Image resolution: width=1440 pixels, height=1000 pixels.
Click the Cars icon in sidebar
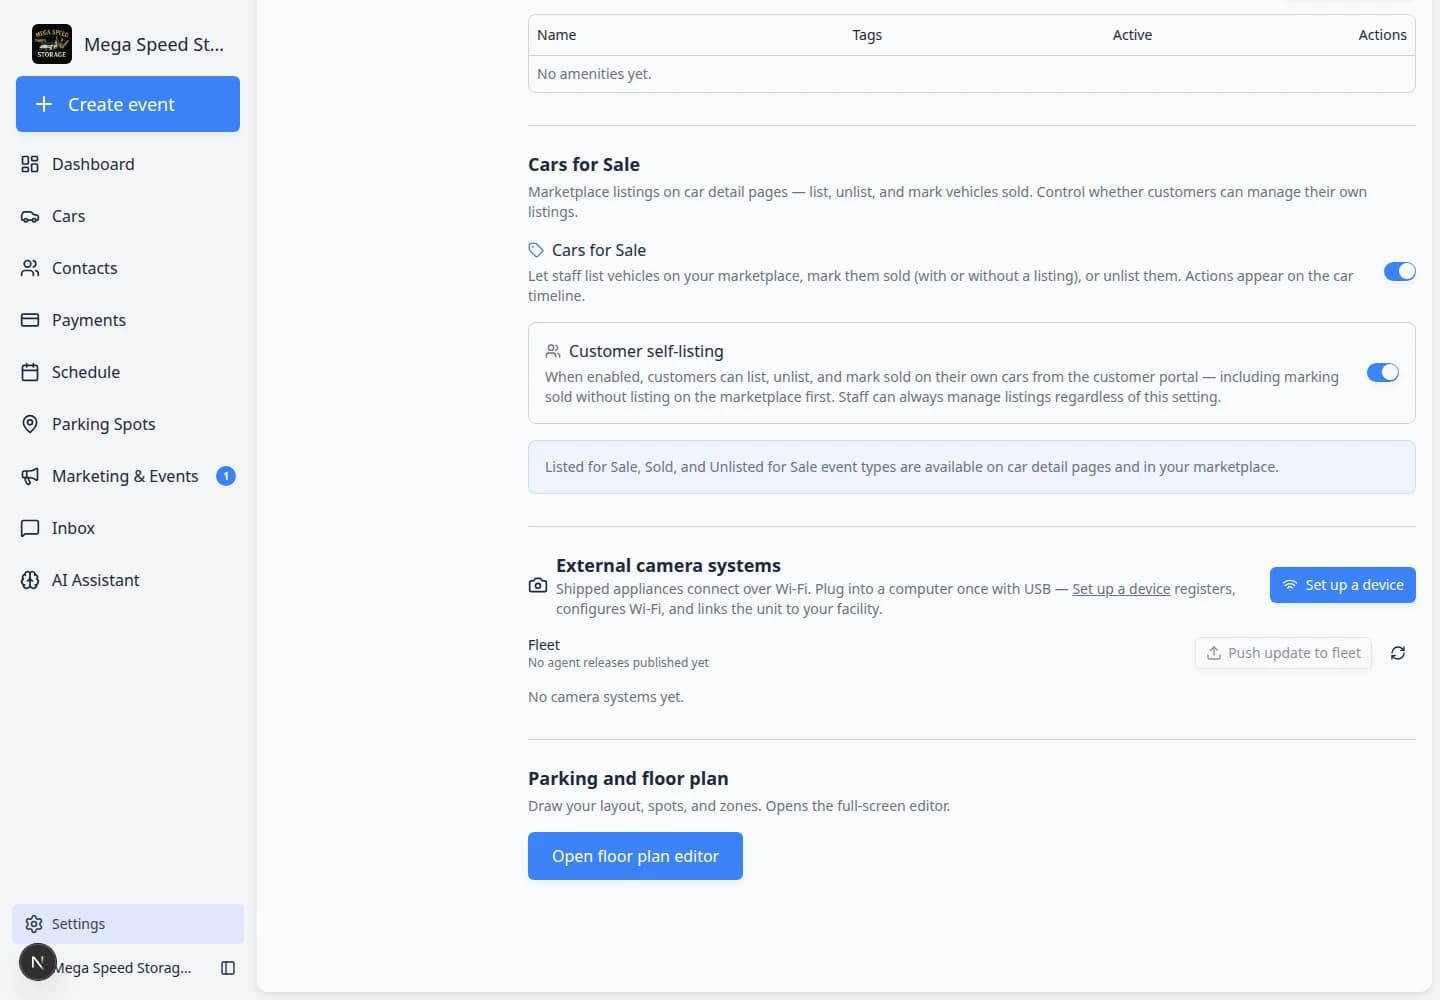click(x=30, y=216)
